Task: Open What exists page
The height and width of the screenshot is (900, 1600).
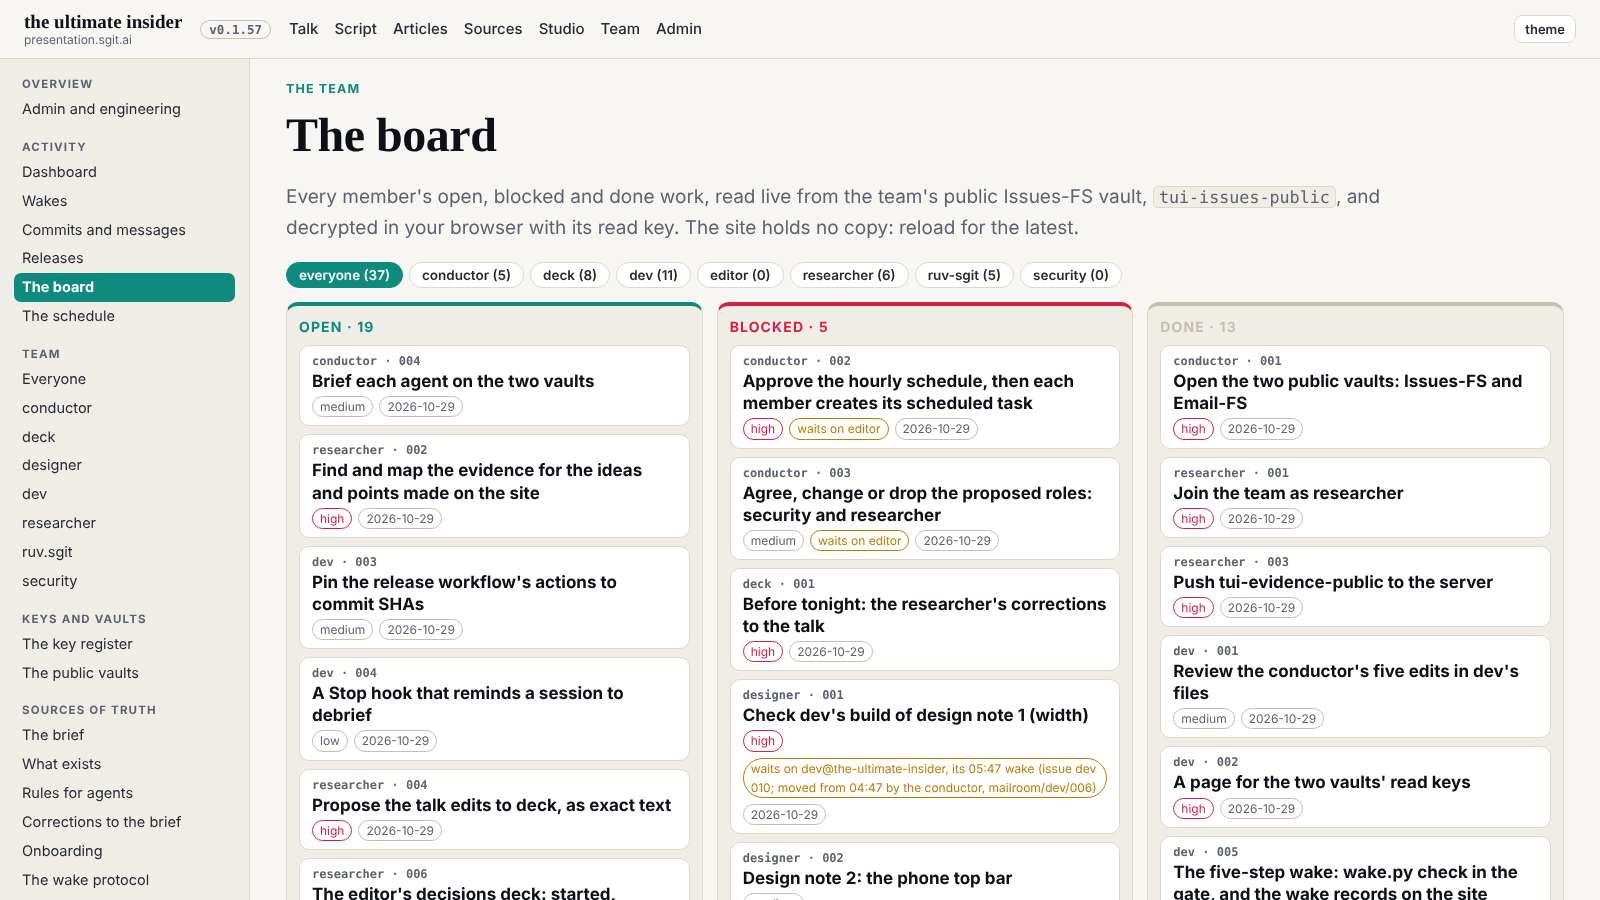Action: (x=124, y=764)
